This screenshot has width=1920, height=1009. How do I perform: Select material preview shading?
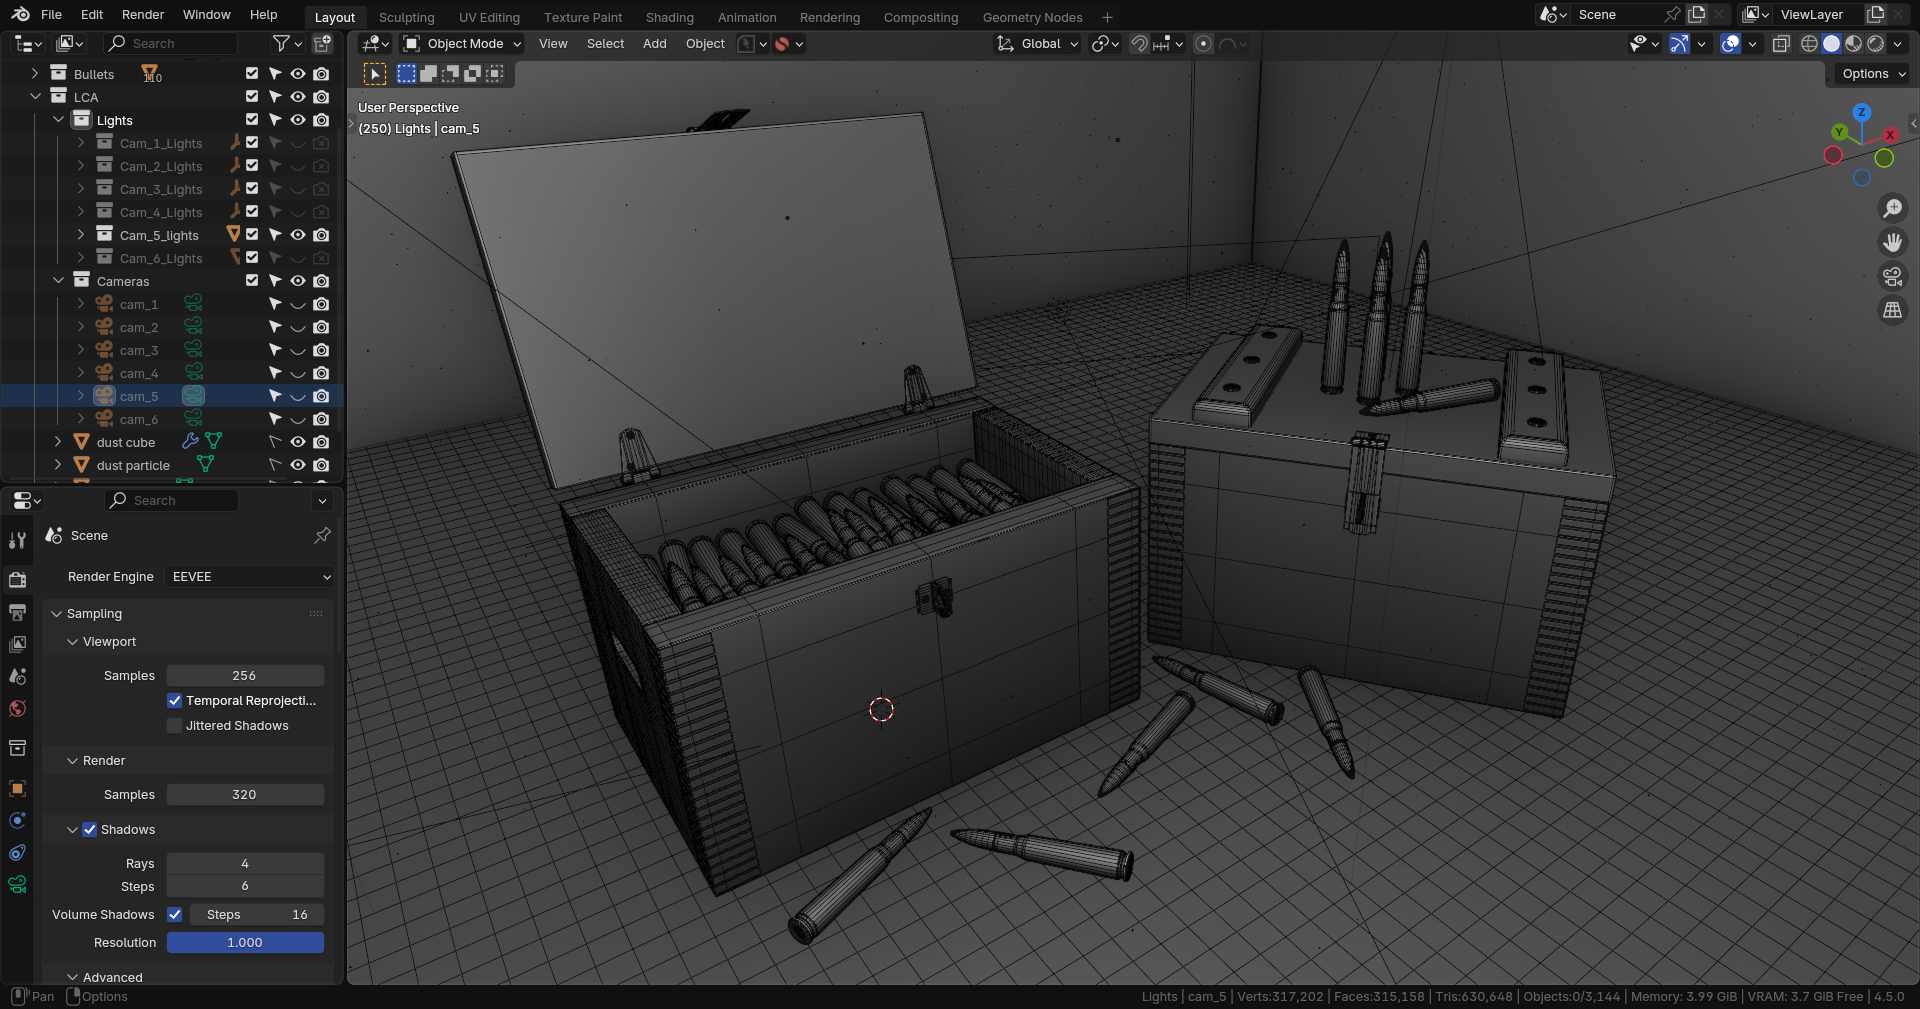[x=1853, y=44]
